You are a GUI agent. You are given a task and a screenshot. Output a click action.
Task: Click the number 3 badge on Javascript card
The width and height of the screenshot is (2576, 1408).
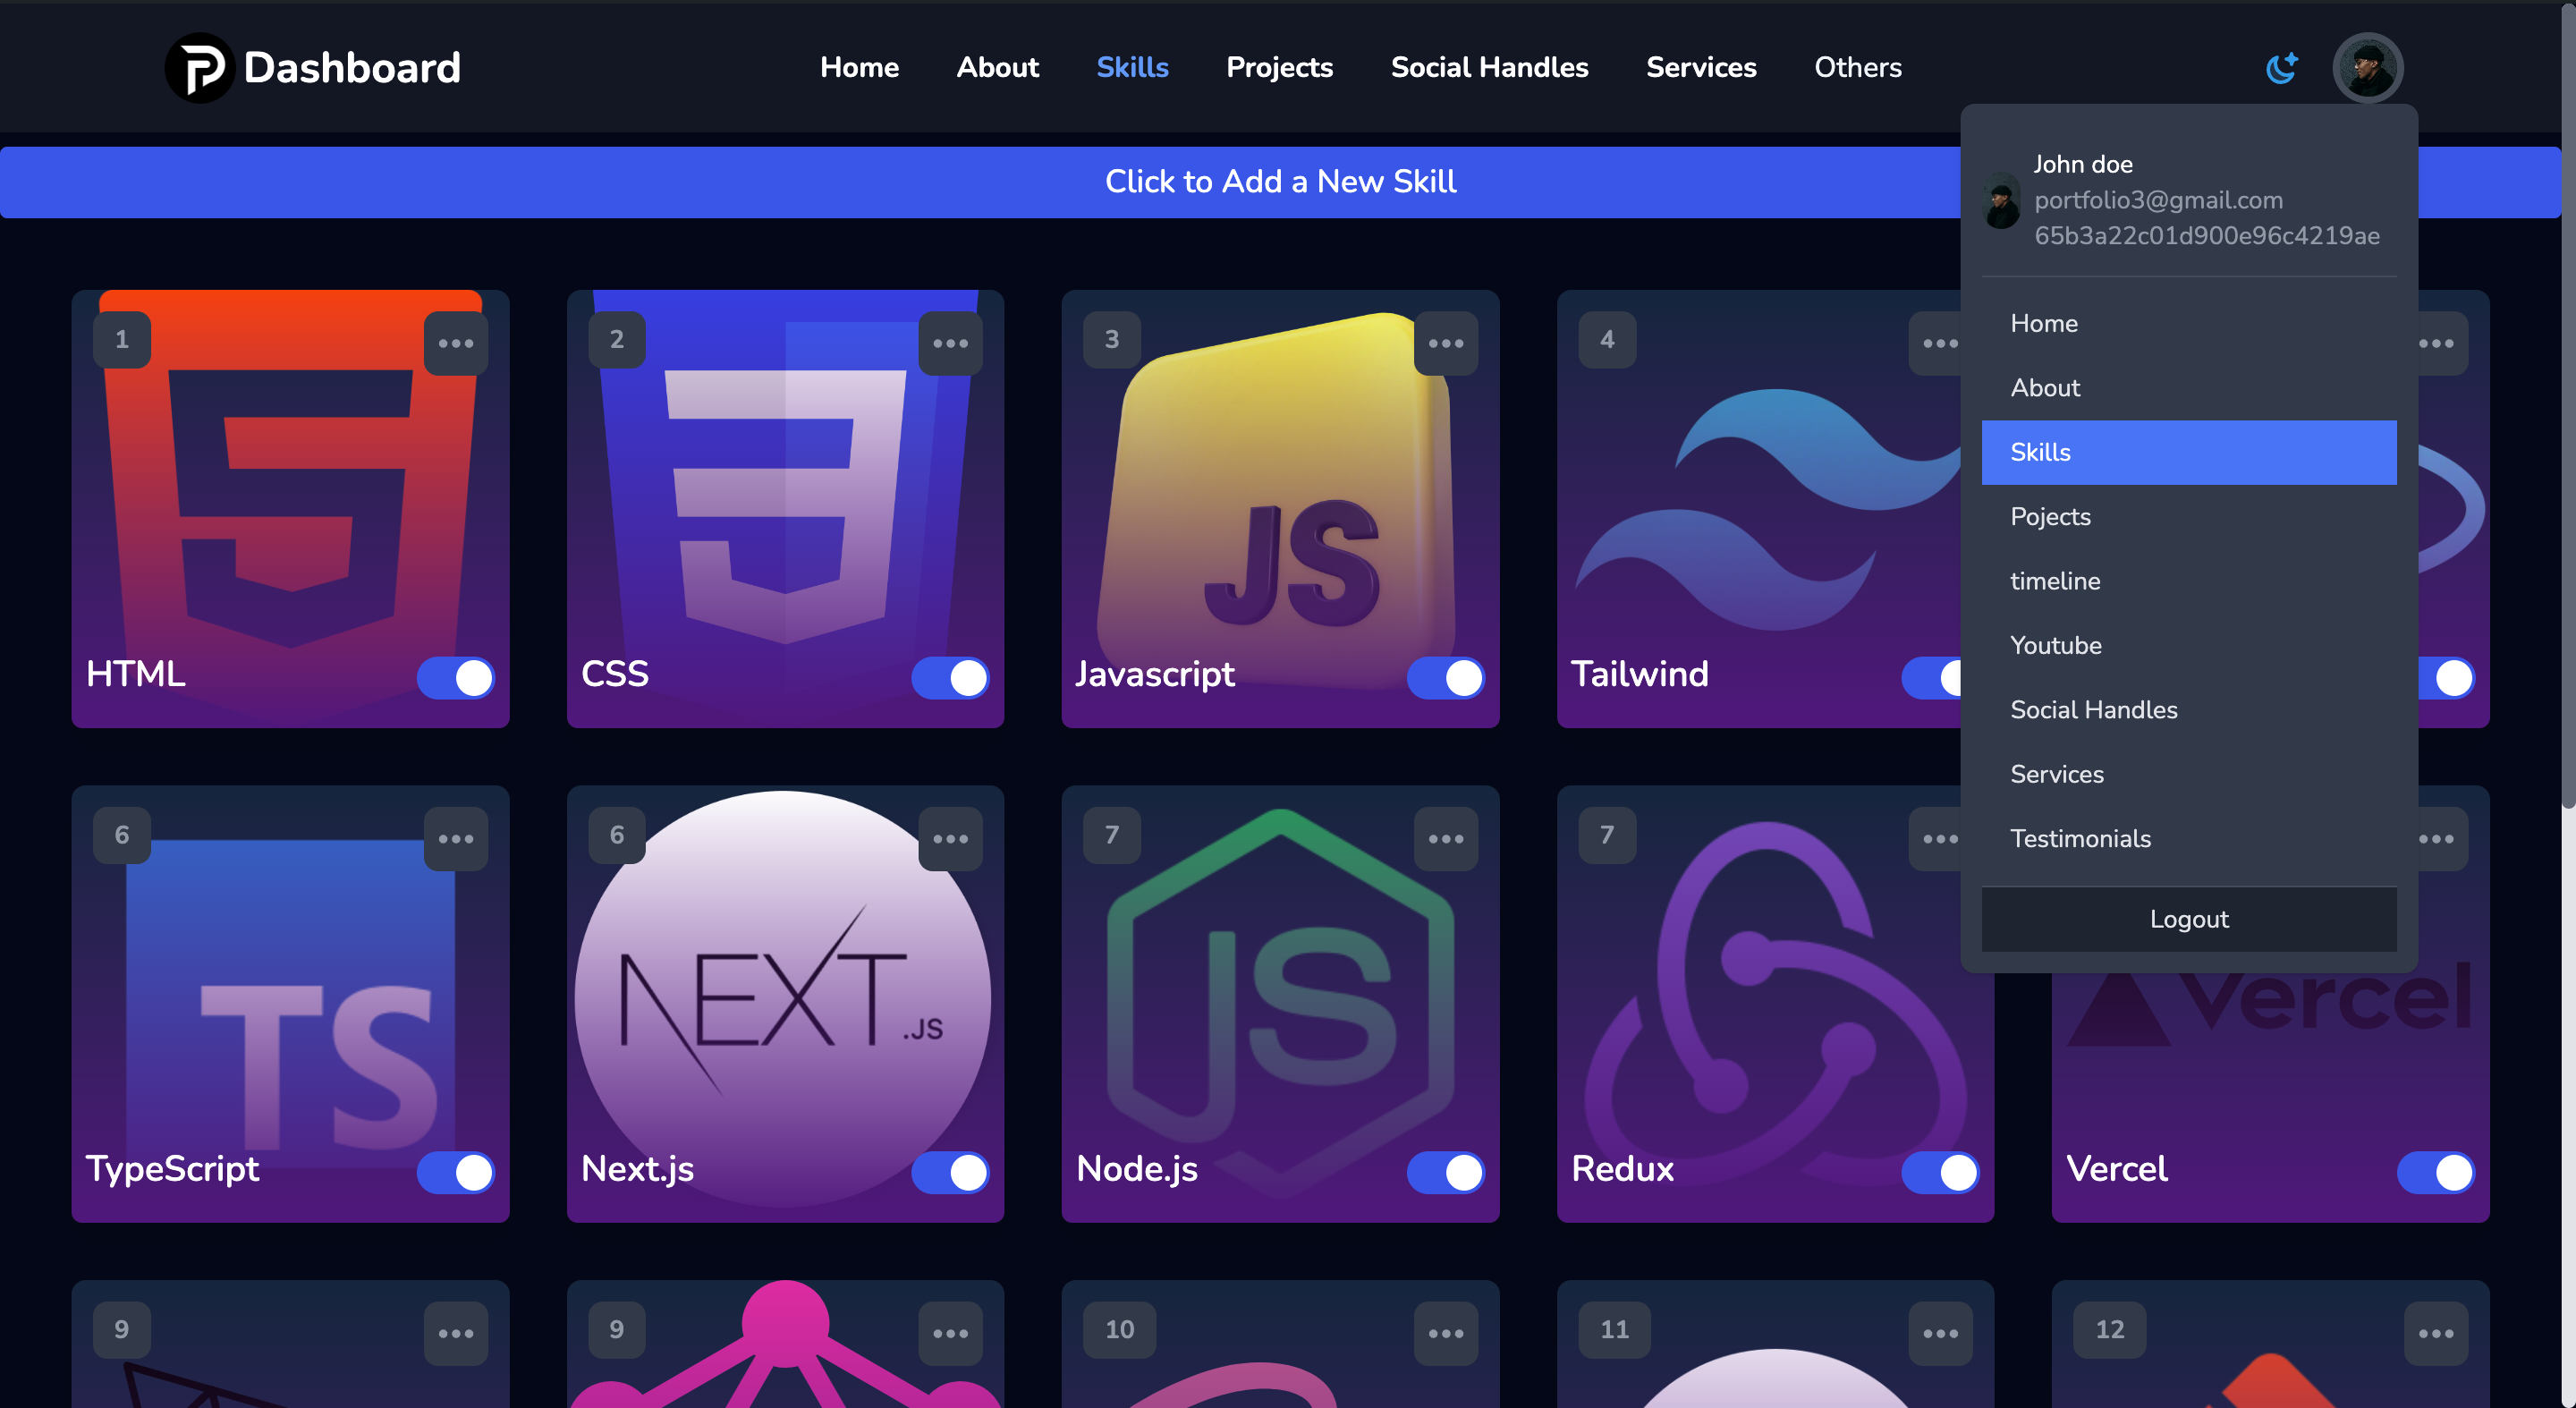tap(1112, 339)
